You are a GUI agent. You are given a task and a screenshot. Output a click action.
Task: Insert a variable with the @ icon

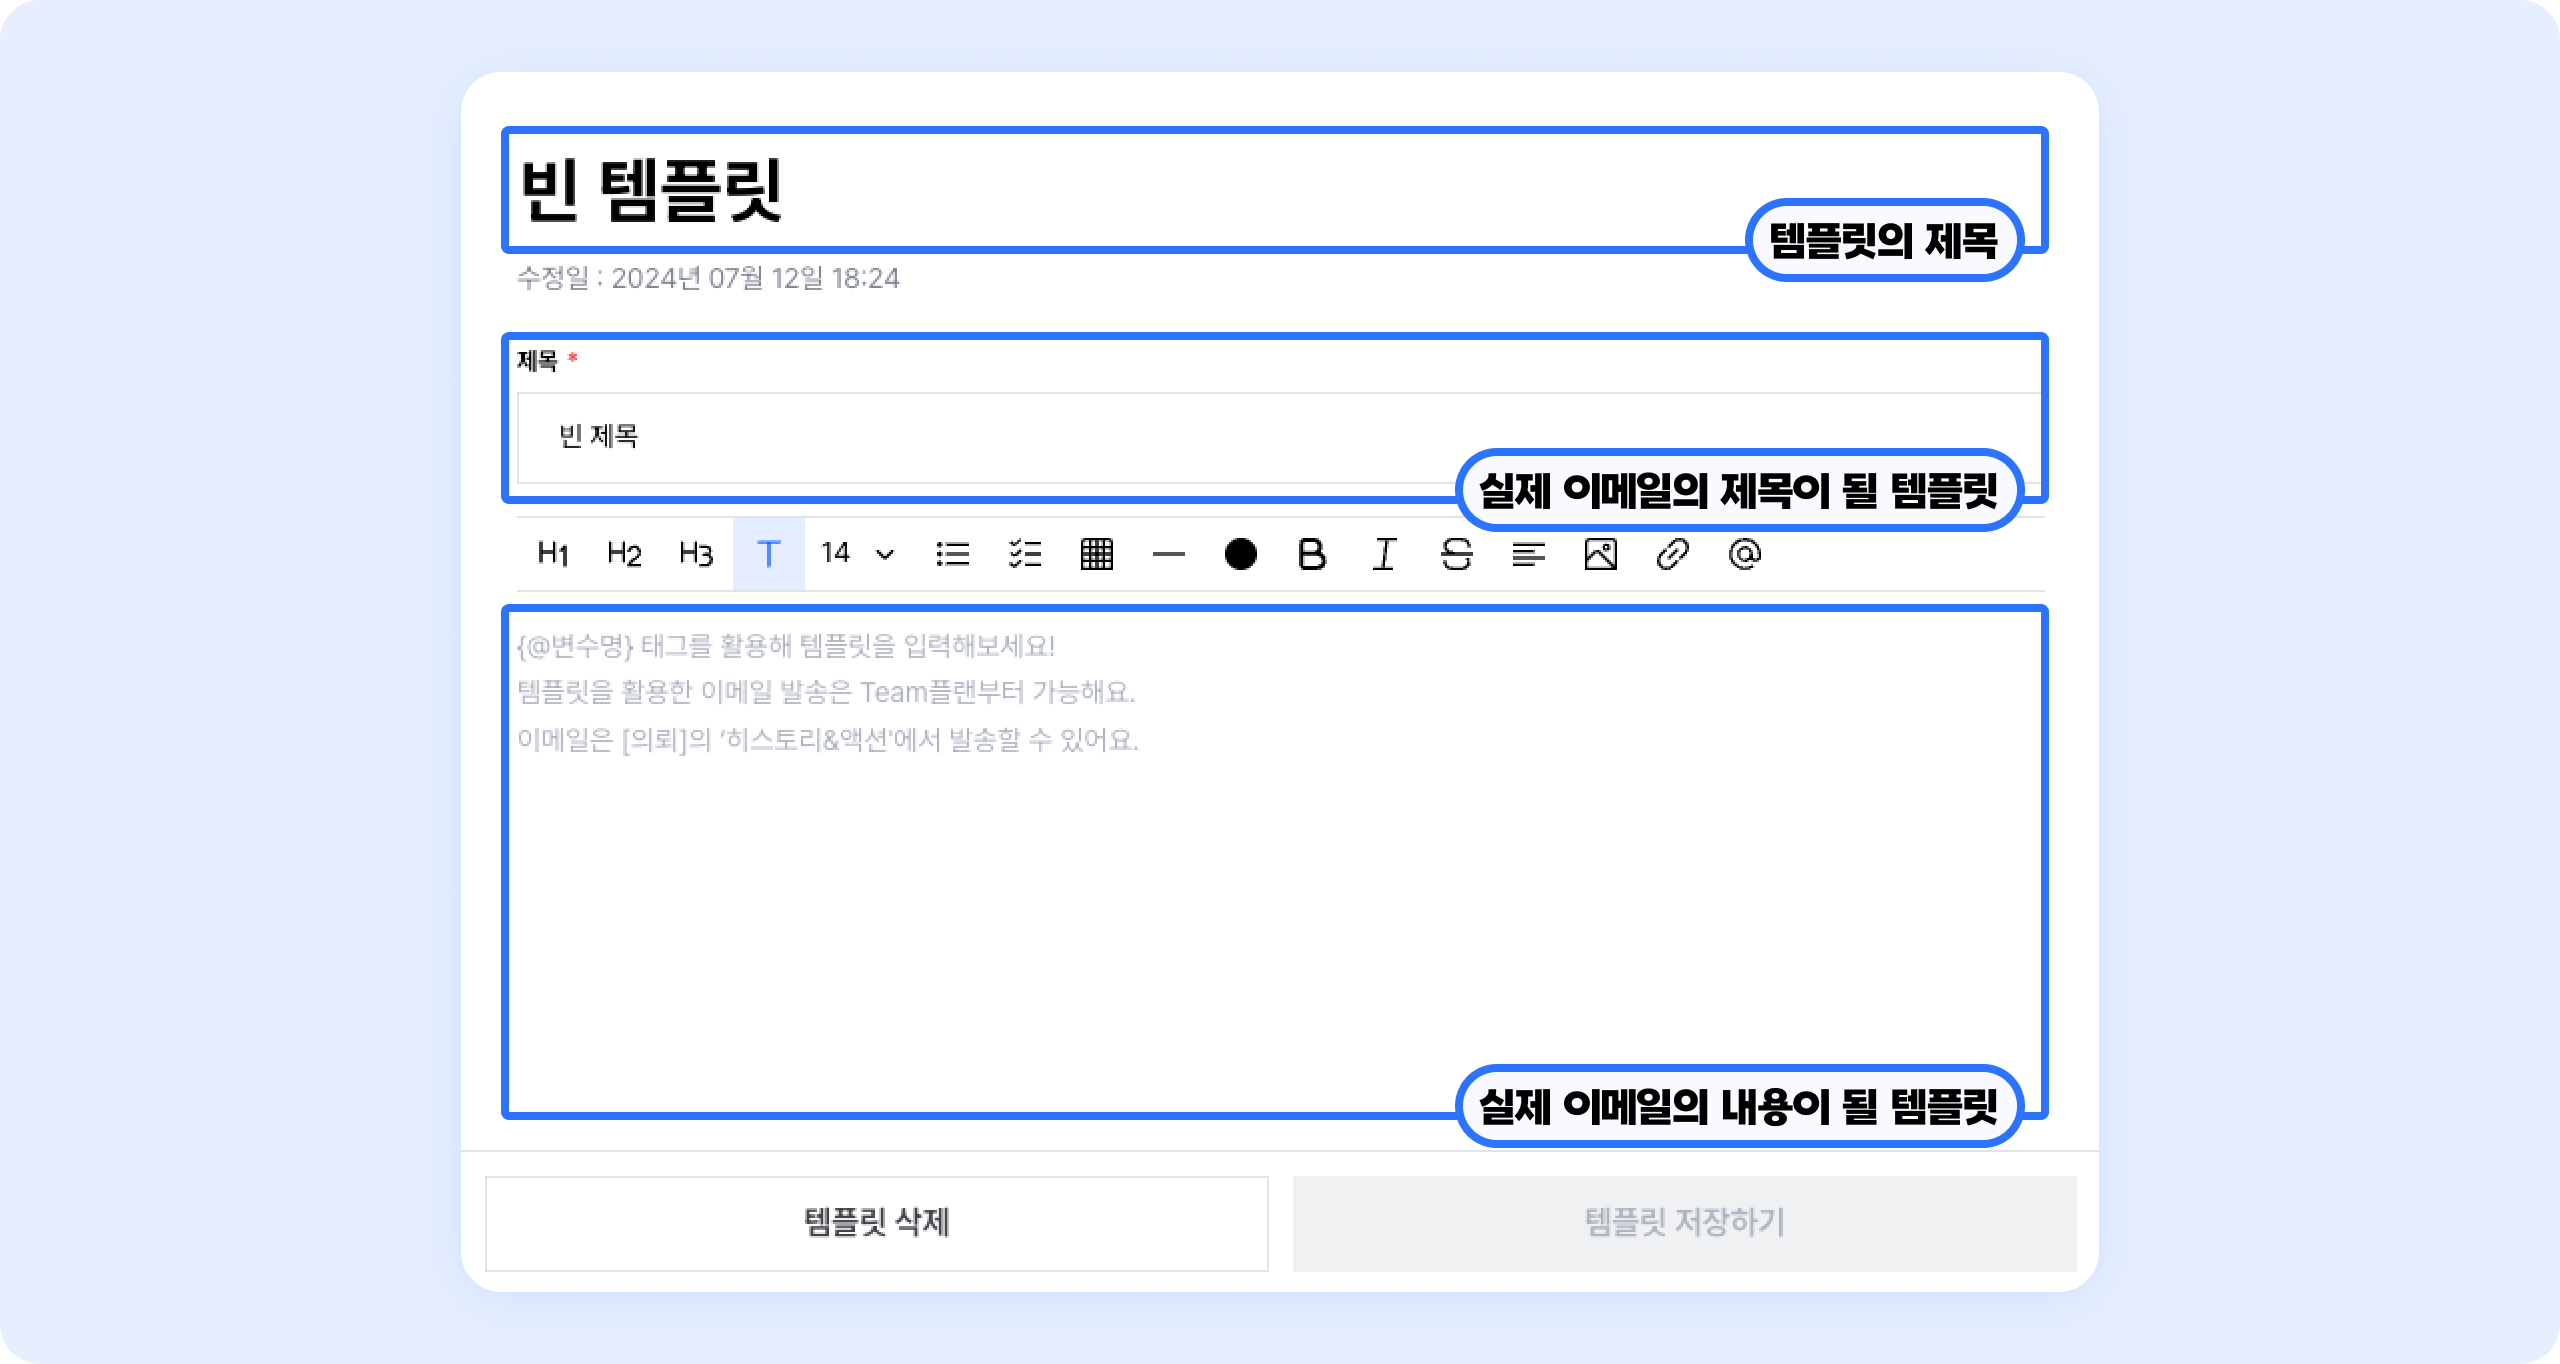pyautogui.click(x=1744, y=554)
